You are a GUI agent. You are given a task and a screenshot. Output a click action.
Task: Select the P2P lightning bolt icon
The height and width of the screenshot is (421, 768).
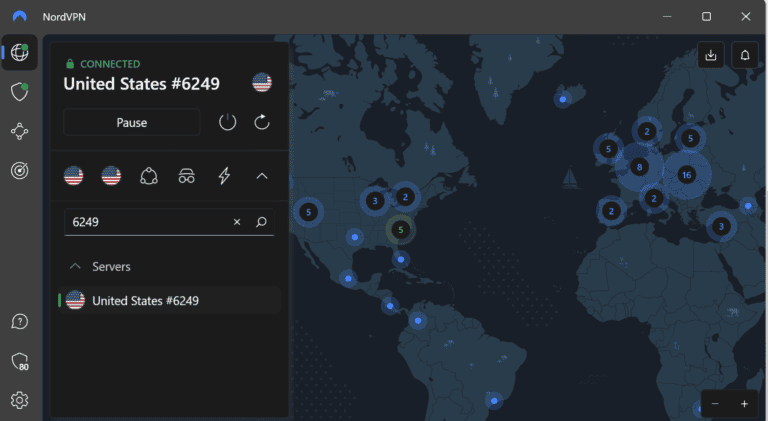coord(224,176)
